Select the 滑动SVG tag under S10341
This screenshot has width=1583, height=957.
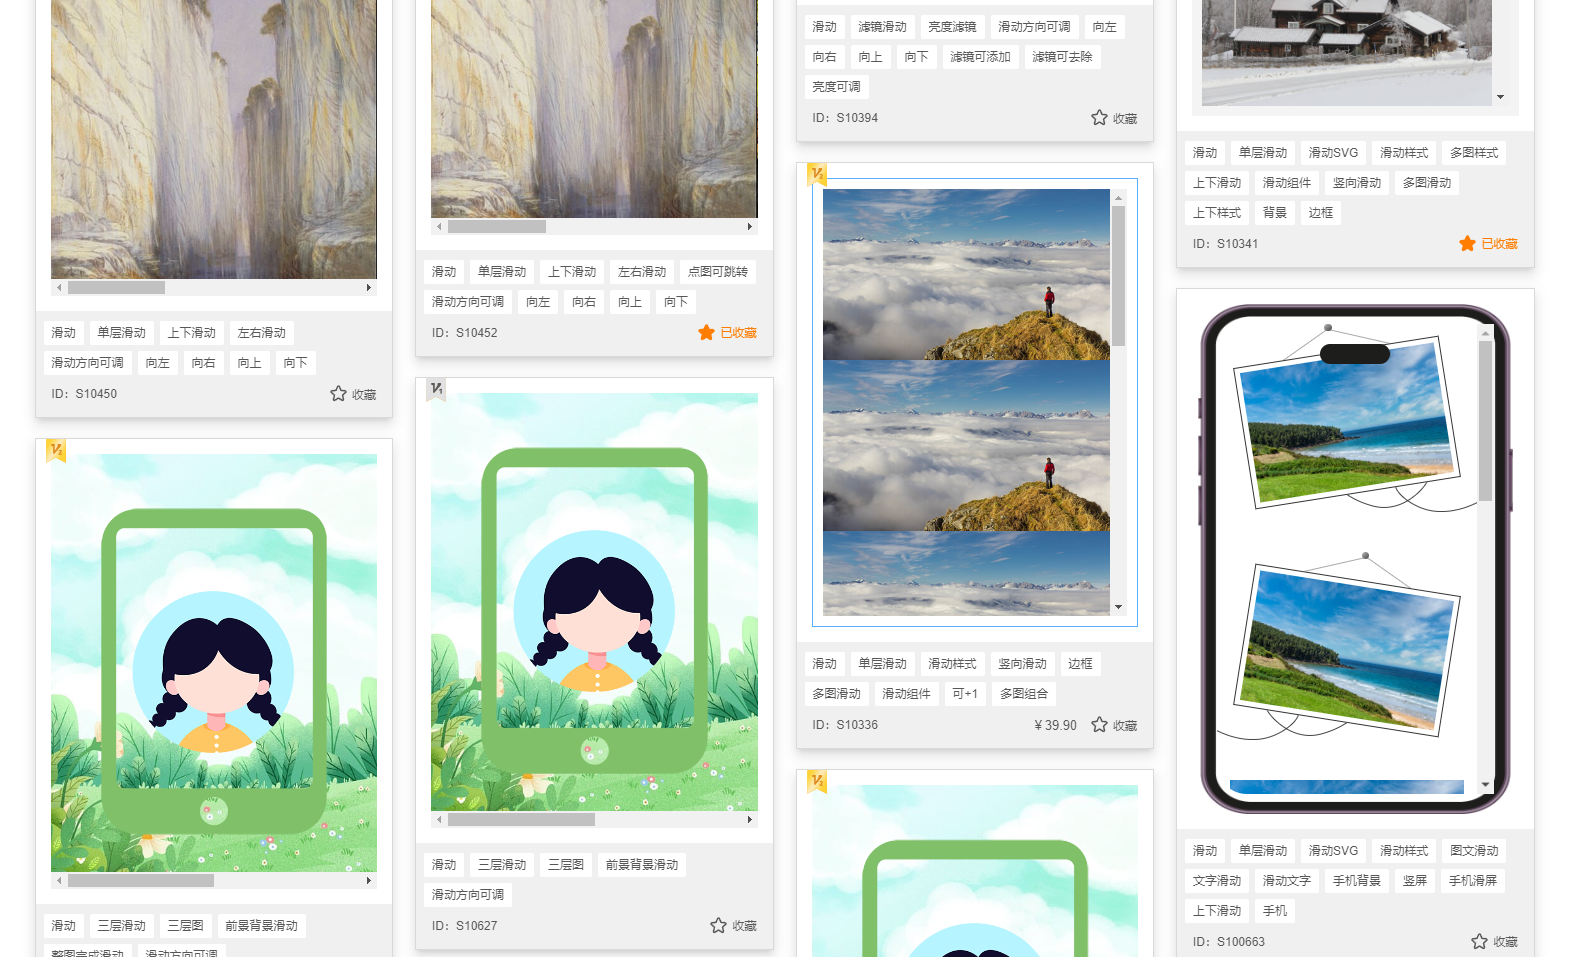click(1333, 153)
